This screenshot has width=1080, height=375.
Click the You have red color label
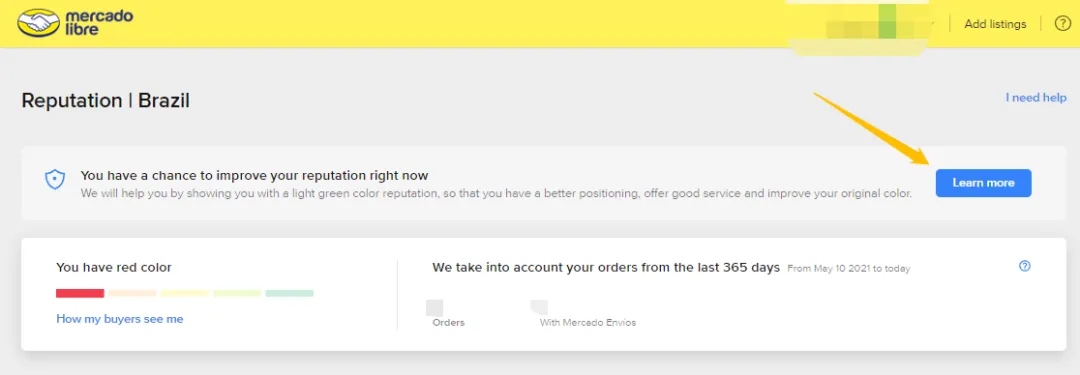114,267
